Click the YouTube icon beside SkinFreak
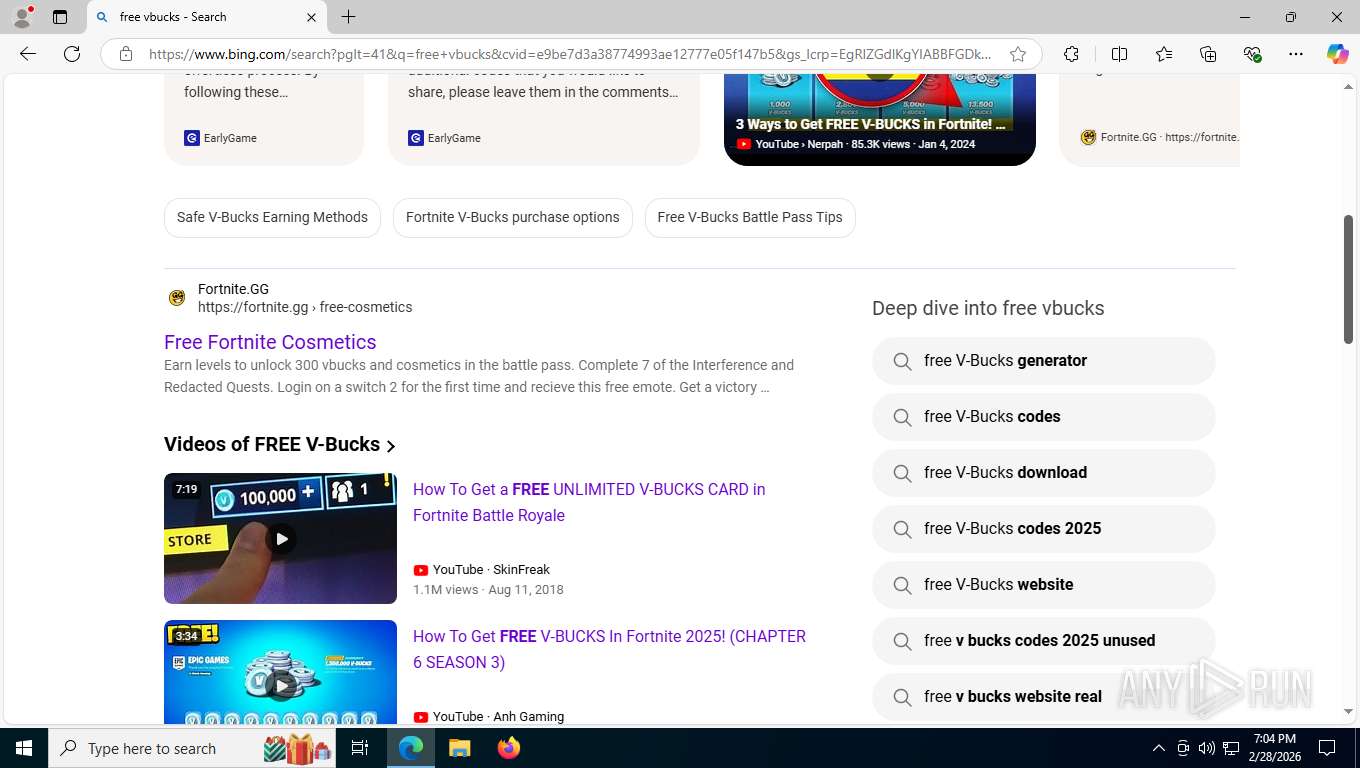This screenshot has width=1360, height=768. click(x=421, y=570)
